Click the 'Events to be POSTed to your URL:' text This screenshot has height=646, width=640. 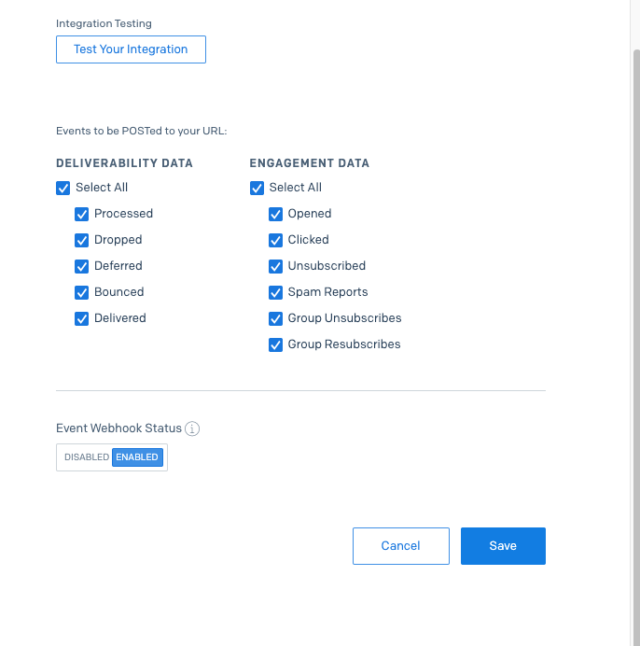click(141, 131)
